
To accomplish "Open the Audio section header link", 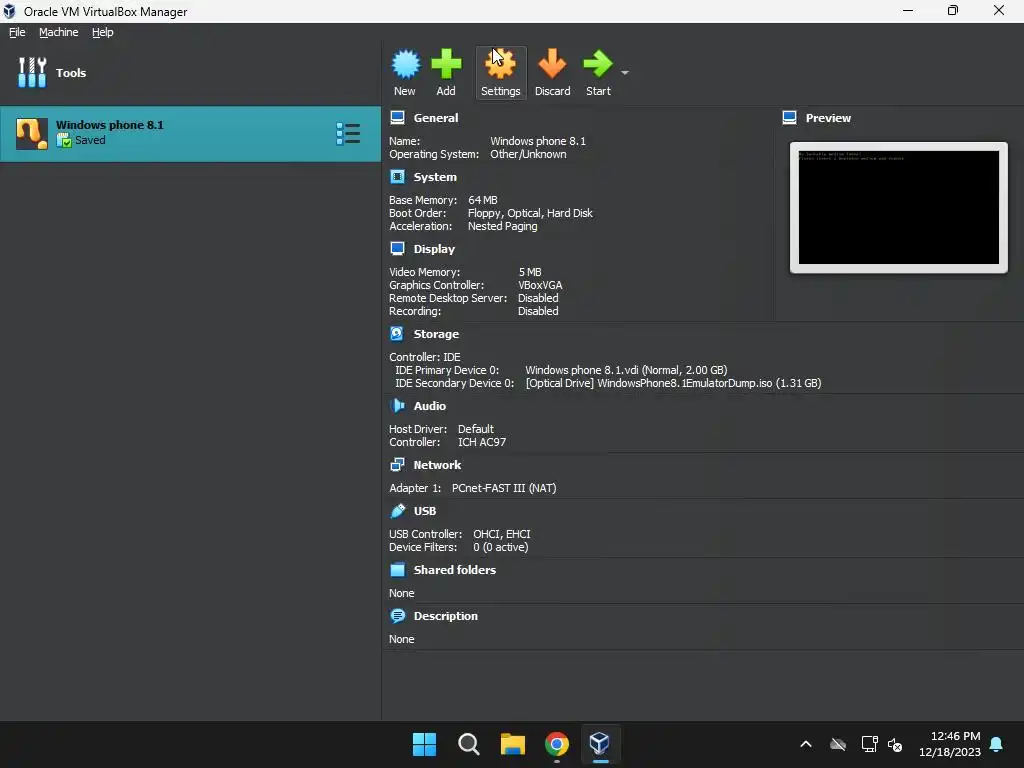I will (430, 406).
